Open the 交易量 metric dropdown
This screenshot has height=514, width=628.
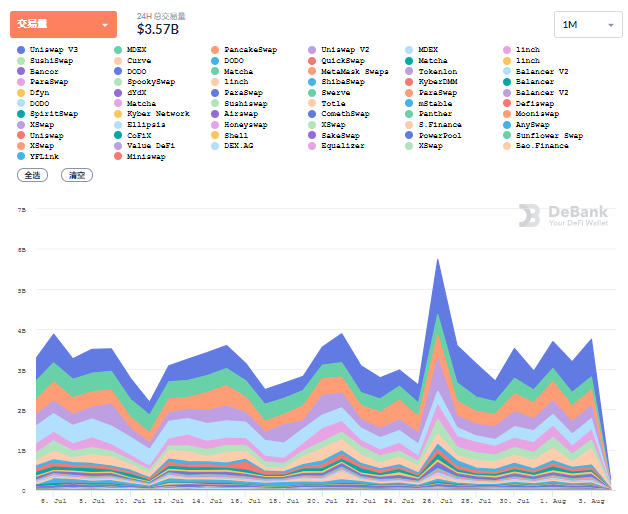(x=63, y=24)
